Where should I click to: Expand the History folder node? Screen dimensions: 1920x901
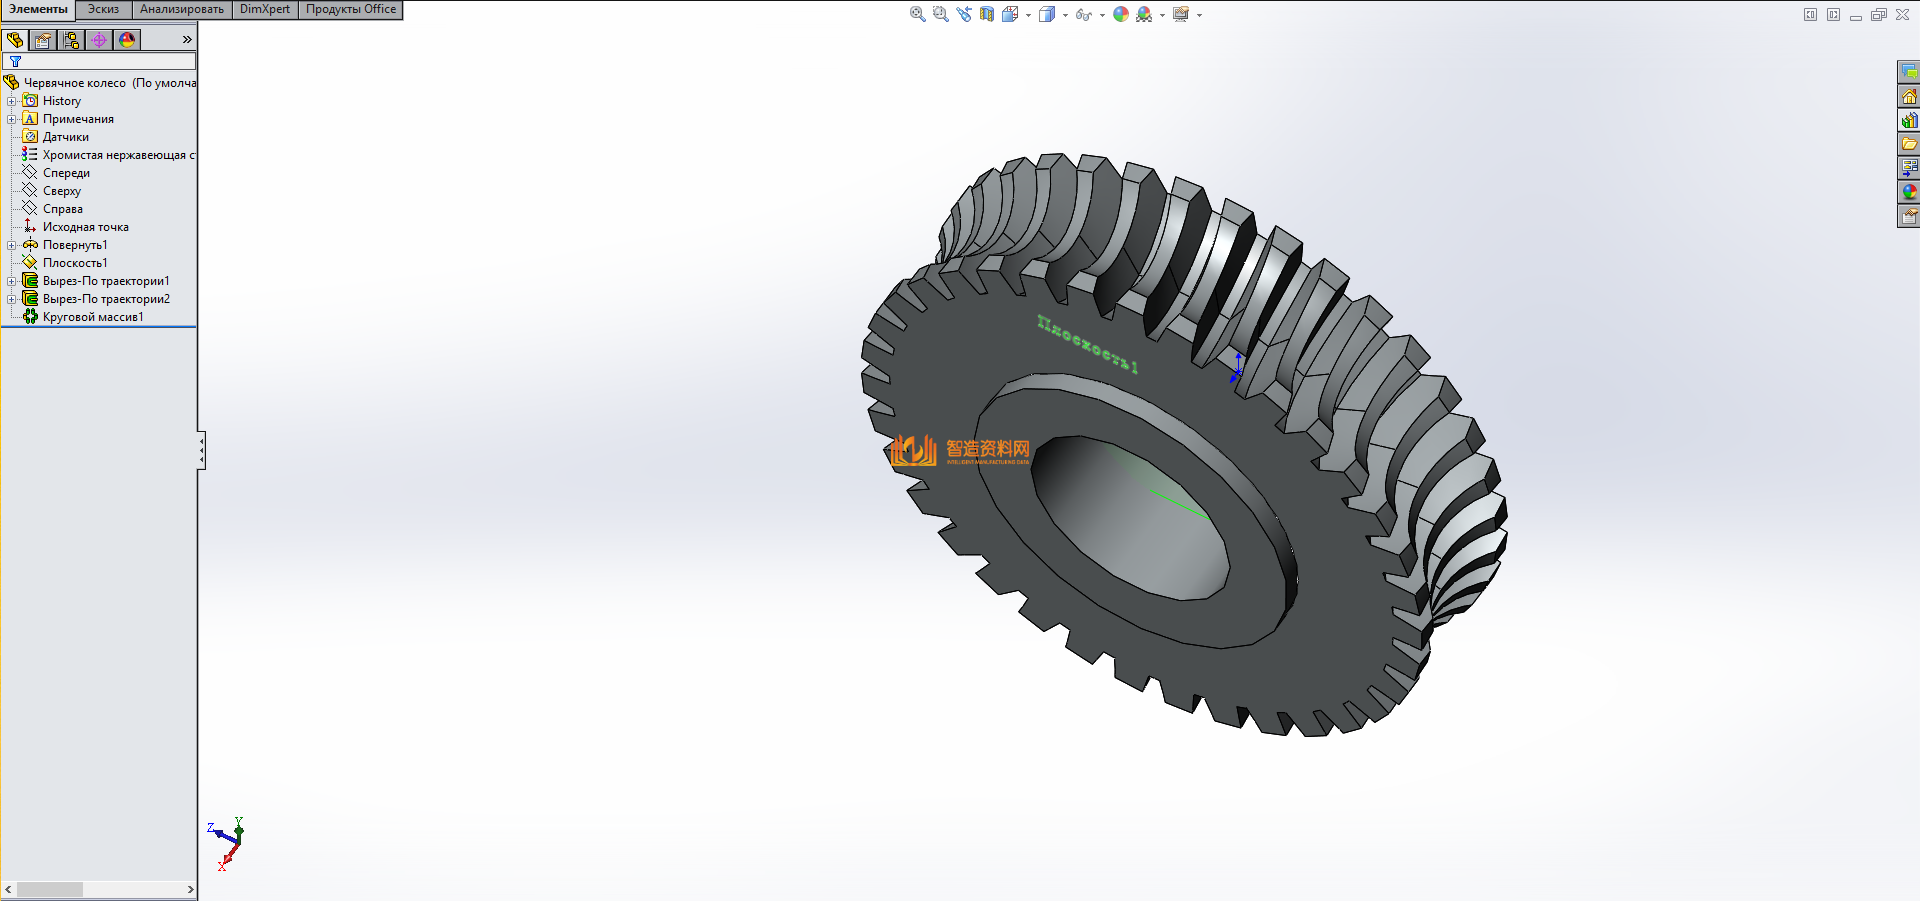11,101
